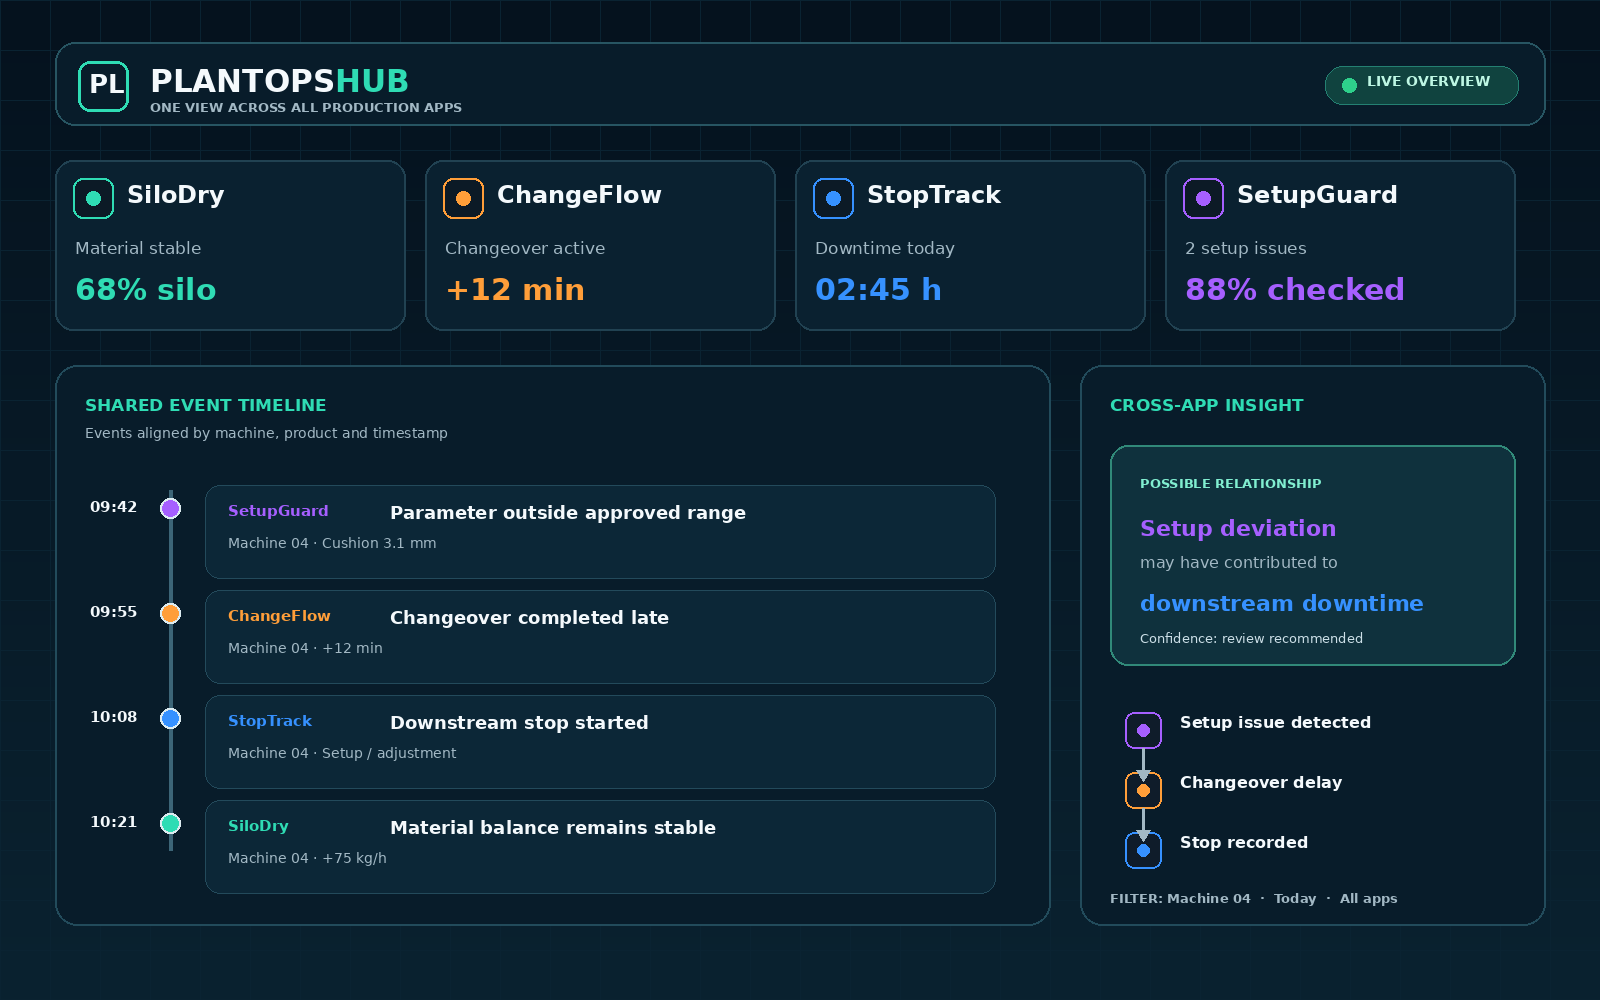Click the 10:08 timestamp
This screenshot has width=1600, height=1000.
click(114, 717)
